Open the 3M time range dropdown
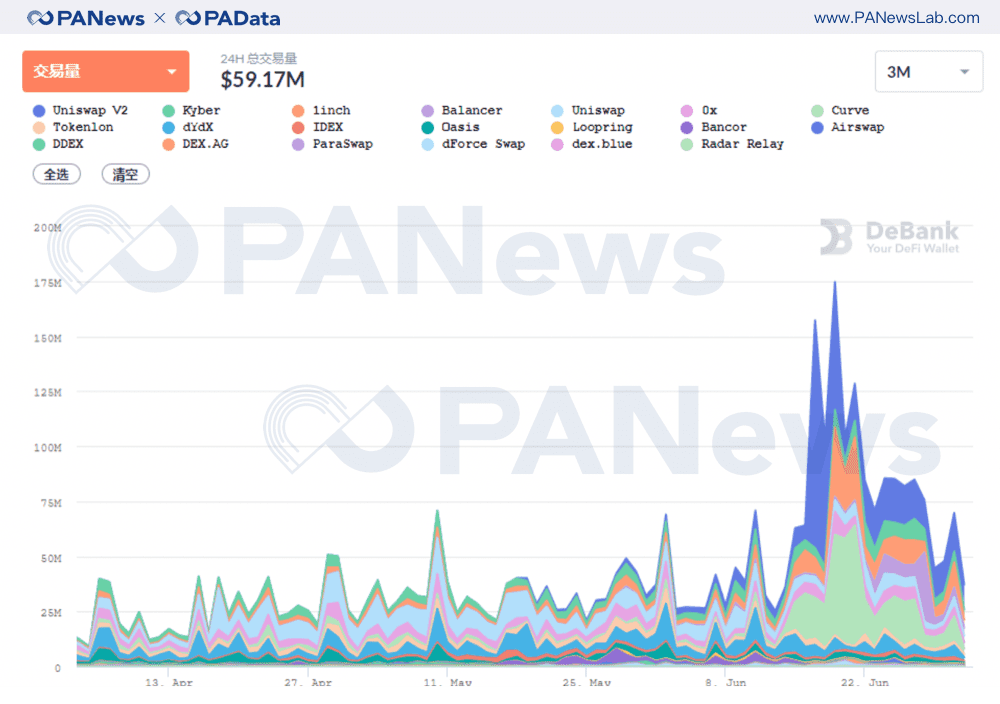1000x704 pixels. coord(929,71)
